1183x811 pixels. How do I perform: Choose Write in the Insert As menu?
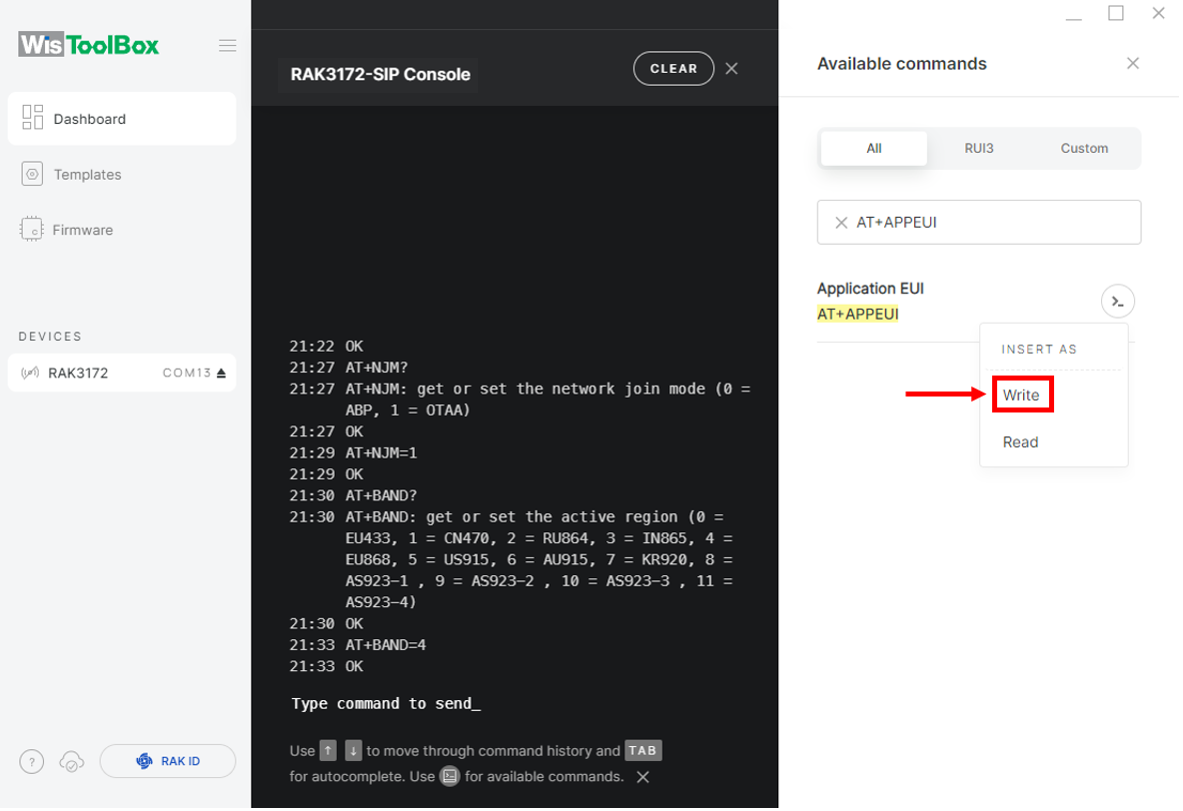[1021, 395]
